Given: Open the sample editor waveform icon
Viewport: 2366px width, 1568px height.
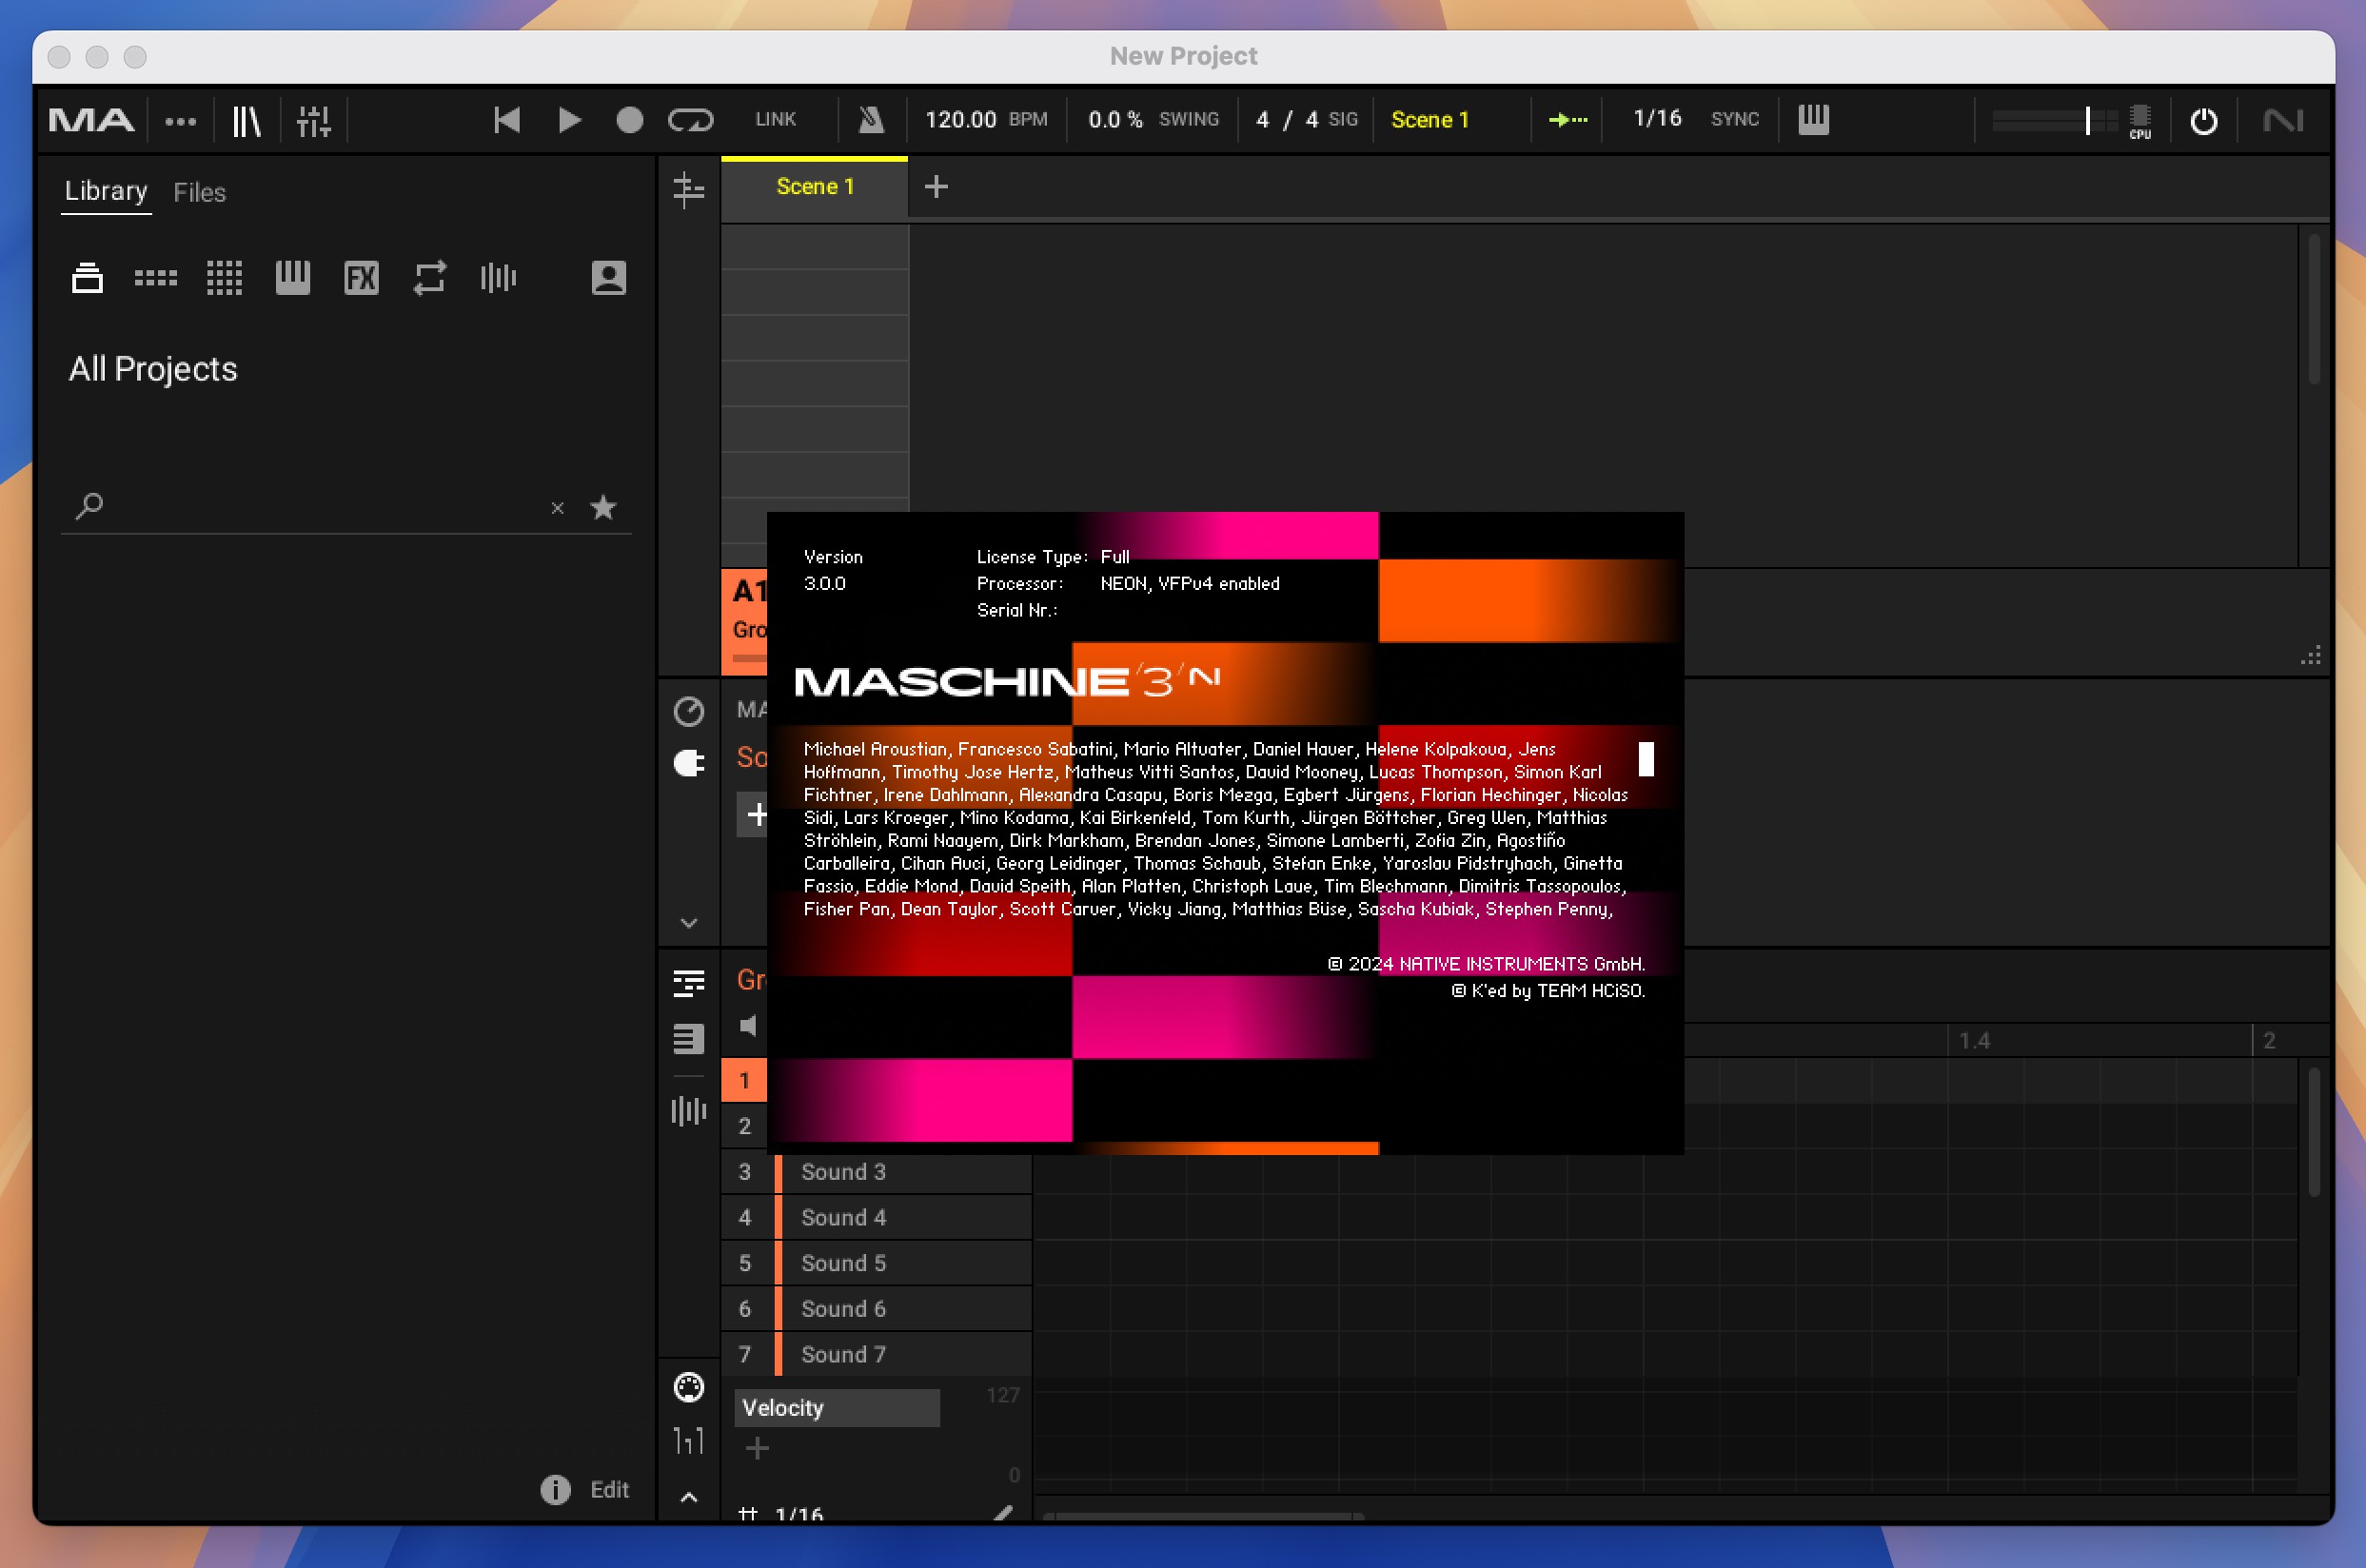Looking at the screenshot, I should [x=689, y=1110].
